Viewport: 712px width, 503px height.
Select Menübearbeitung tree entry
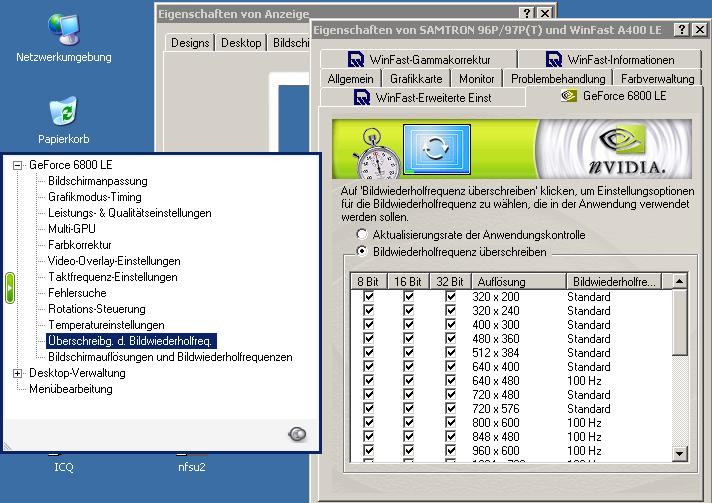pos(71,389)
